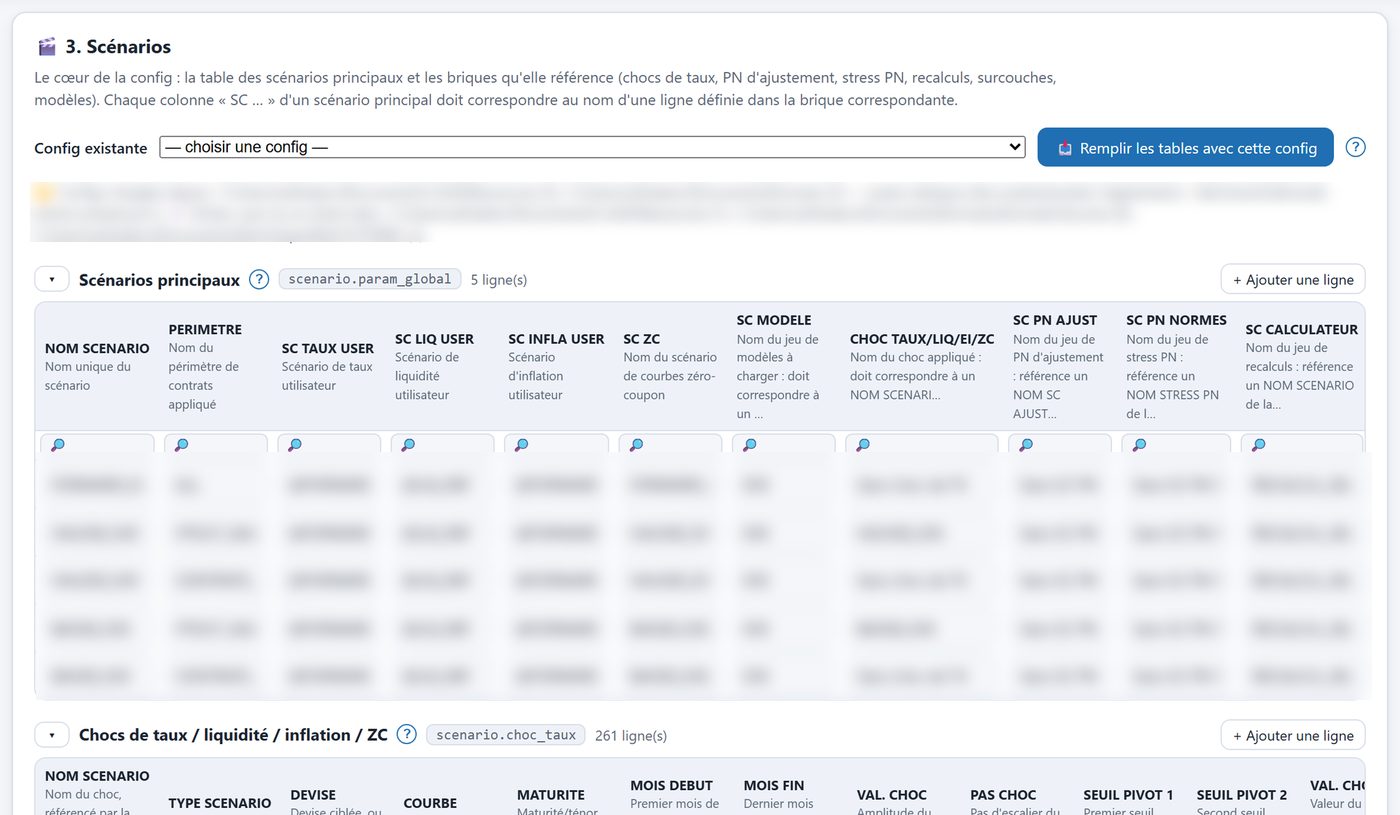Open the Config existante dropdown
The height and width of the screenshot is (815, 1400).
coord(592,147)
